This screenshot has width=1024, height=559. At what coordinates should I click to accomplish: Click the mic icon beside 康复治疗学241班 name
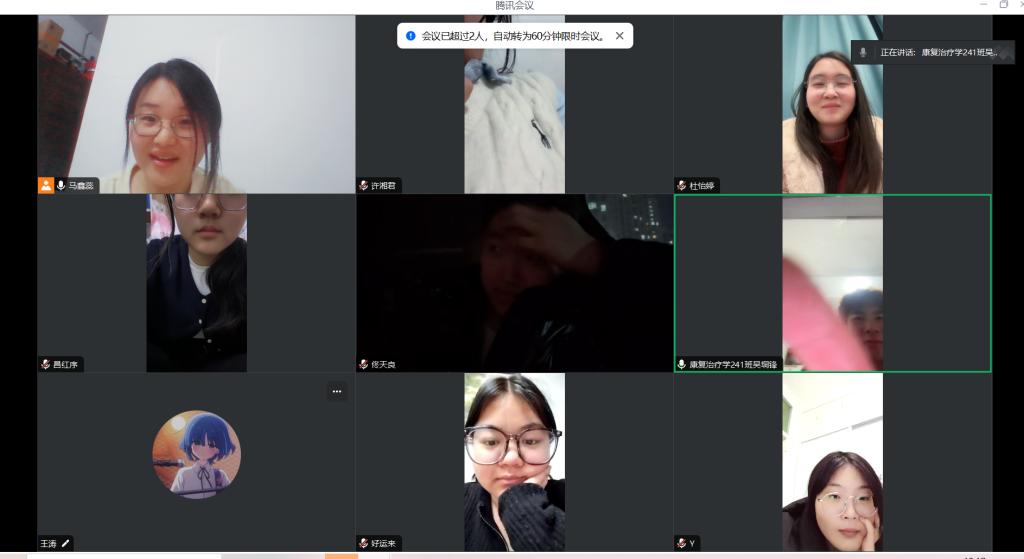(x=682, y=364)
